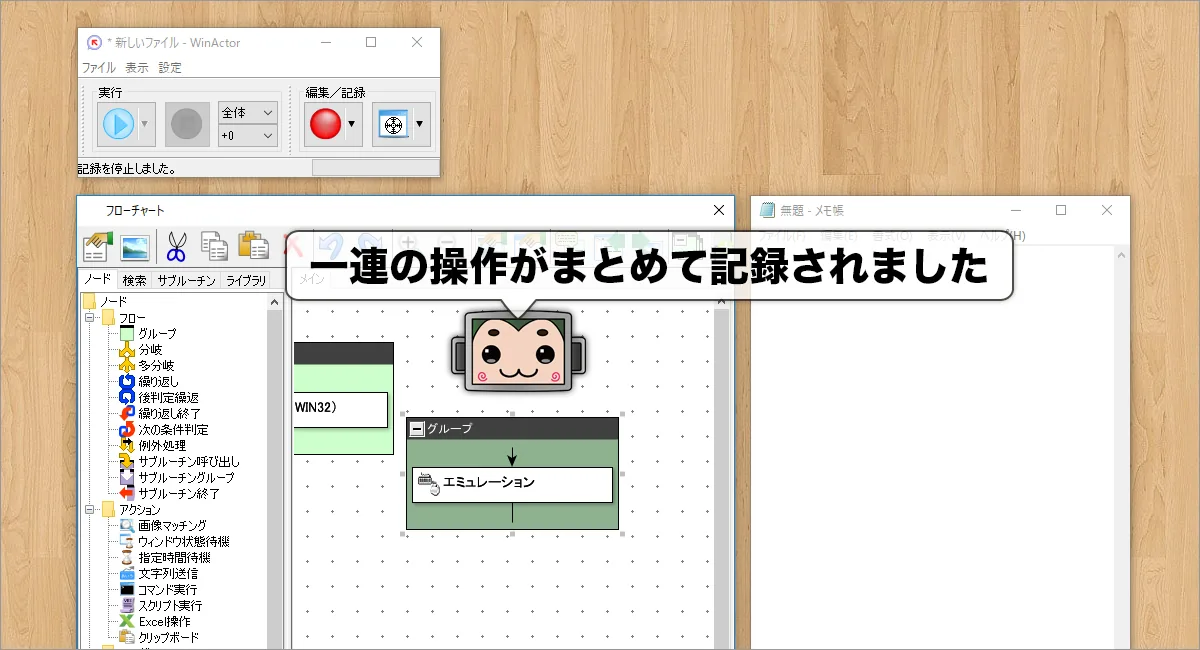Select the エミュレーション node in the flowchart

point(512,484)
